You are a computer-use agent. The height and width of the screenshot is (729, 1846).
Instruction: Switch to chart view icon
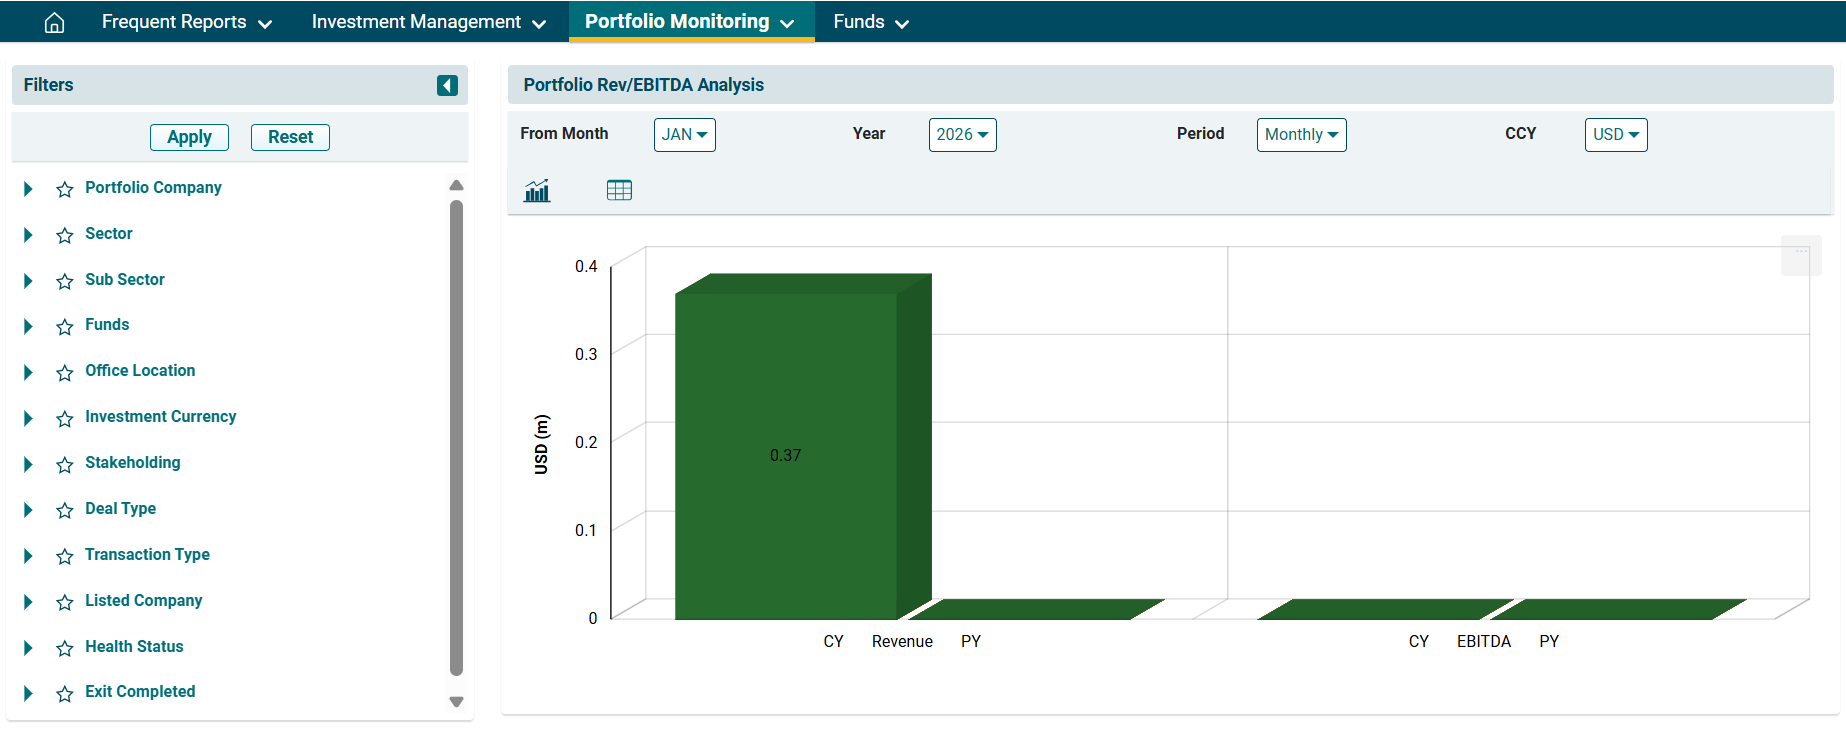[537, 190]
